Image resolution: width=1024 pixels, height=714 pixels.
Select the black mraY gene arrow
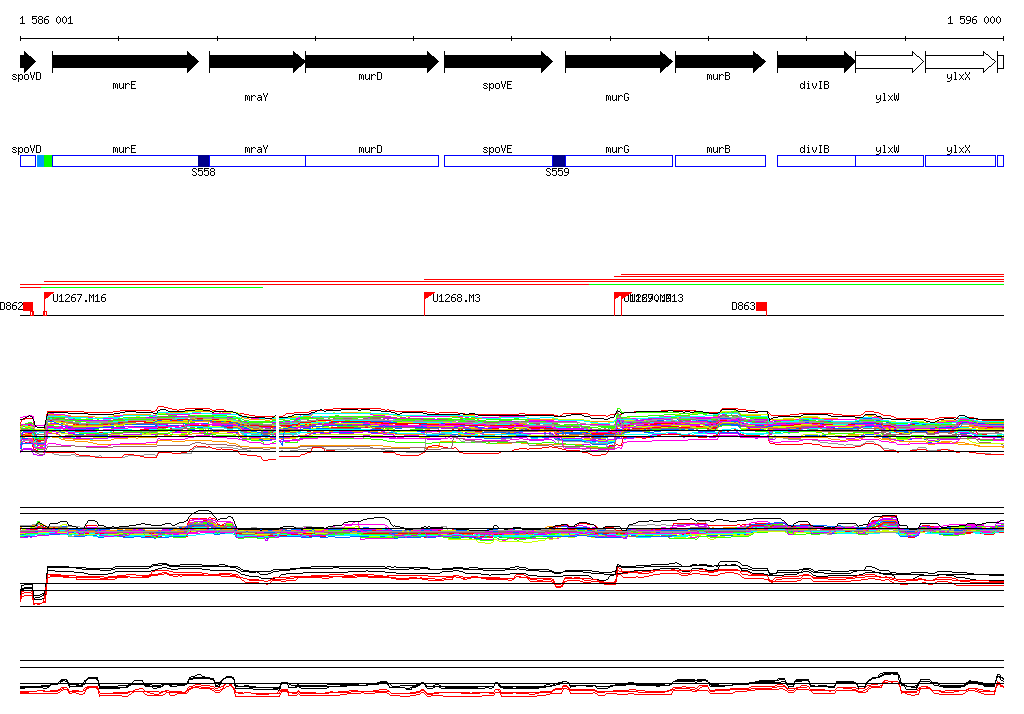pos(257,62)
